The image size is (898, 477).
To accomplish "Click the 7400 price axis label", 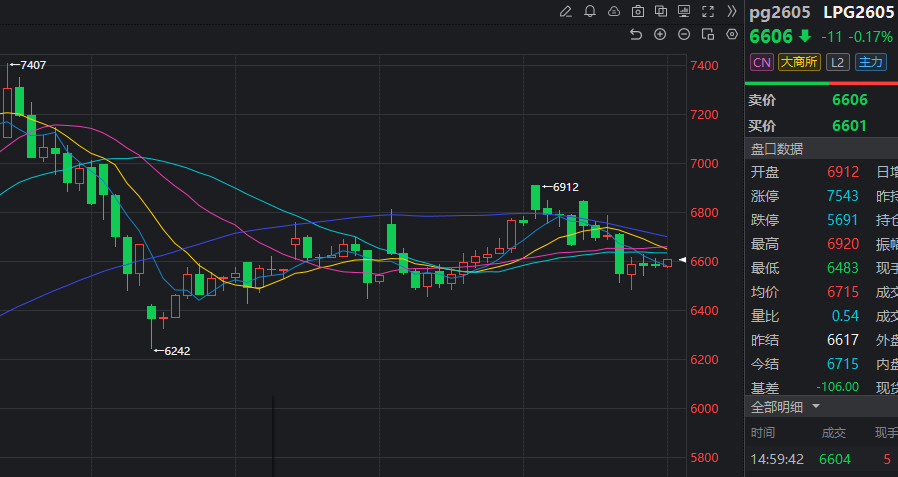I will click(704, 66).
